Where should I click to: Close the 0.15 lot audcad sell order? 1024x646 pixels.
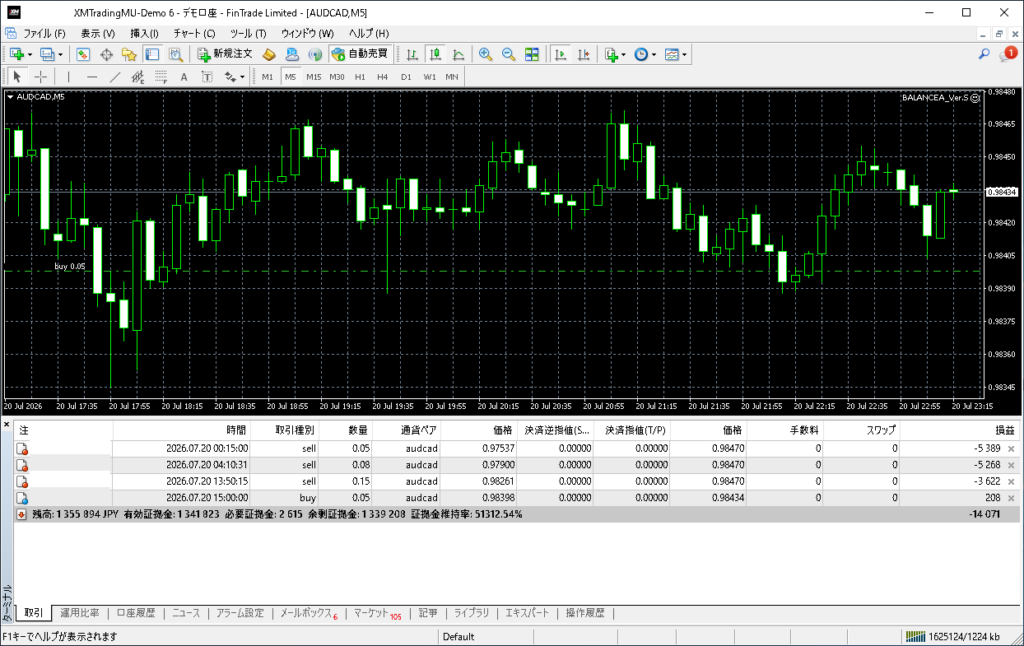pos(1011,481)
